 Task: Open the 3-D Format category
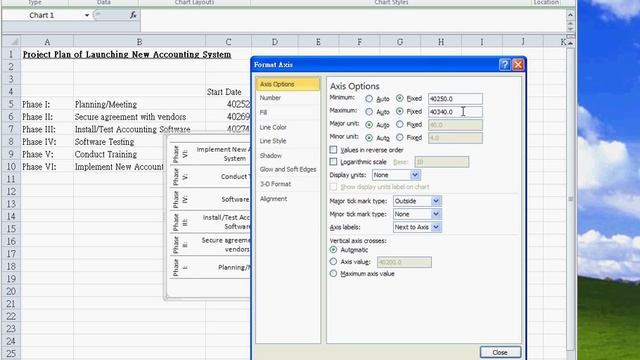(288, 184)
